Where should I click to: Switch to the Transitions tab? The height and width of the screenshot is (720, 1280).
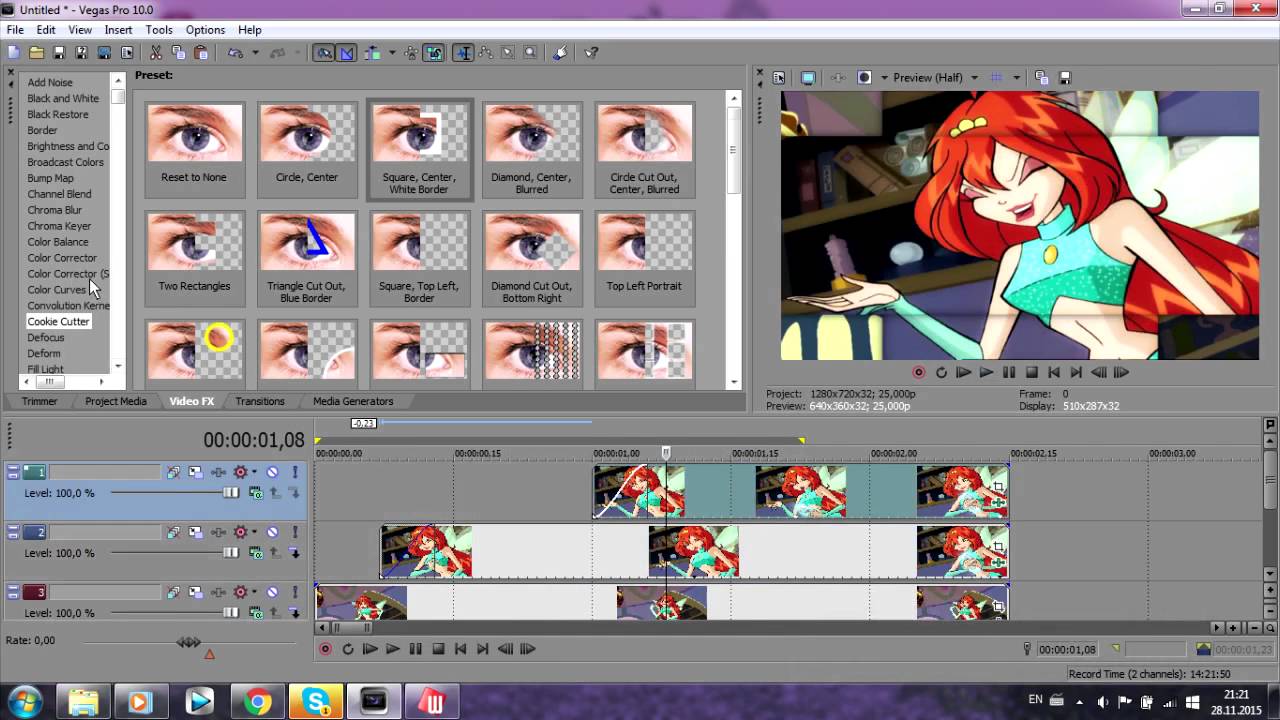pyautogui.click(x=260, y=401)
